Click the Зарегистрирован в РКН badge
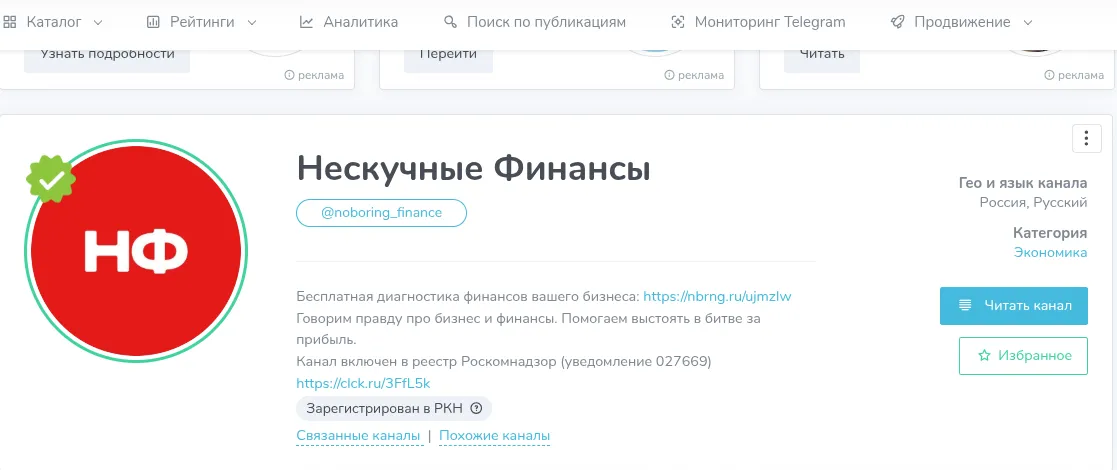This screenshot has height=470, width=1117. pos(394,409)
